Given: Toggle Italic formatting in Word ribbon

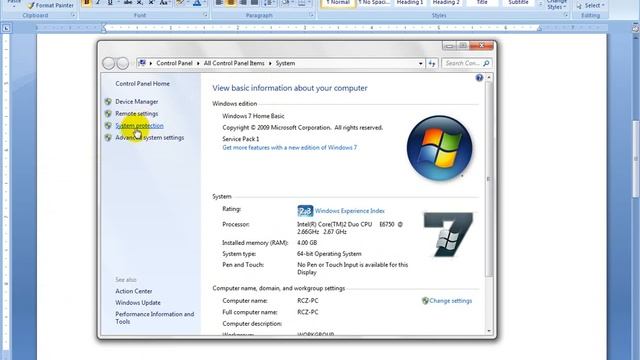Looking at the screenshot, I should pyautogui.click(x=98, y=3).
